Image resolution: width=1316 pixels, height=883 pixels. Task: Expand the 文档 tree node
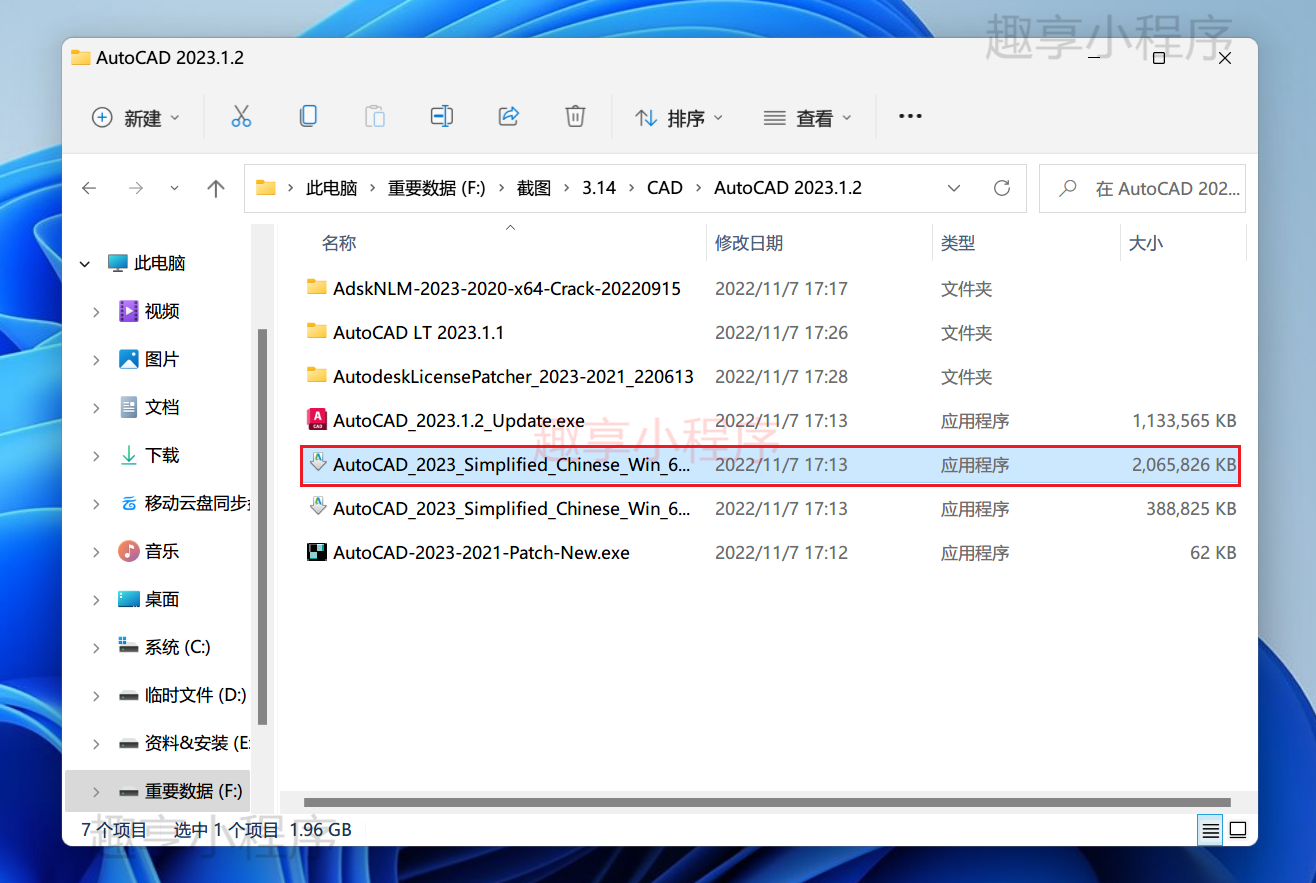96,408
